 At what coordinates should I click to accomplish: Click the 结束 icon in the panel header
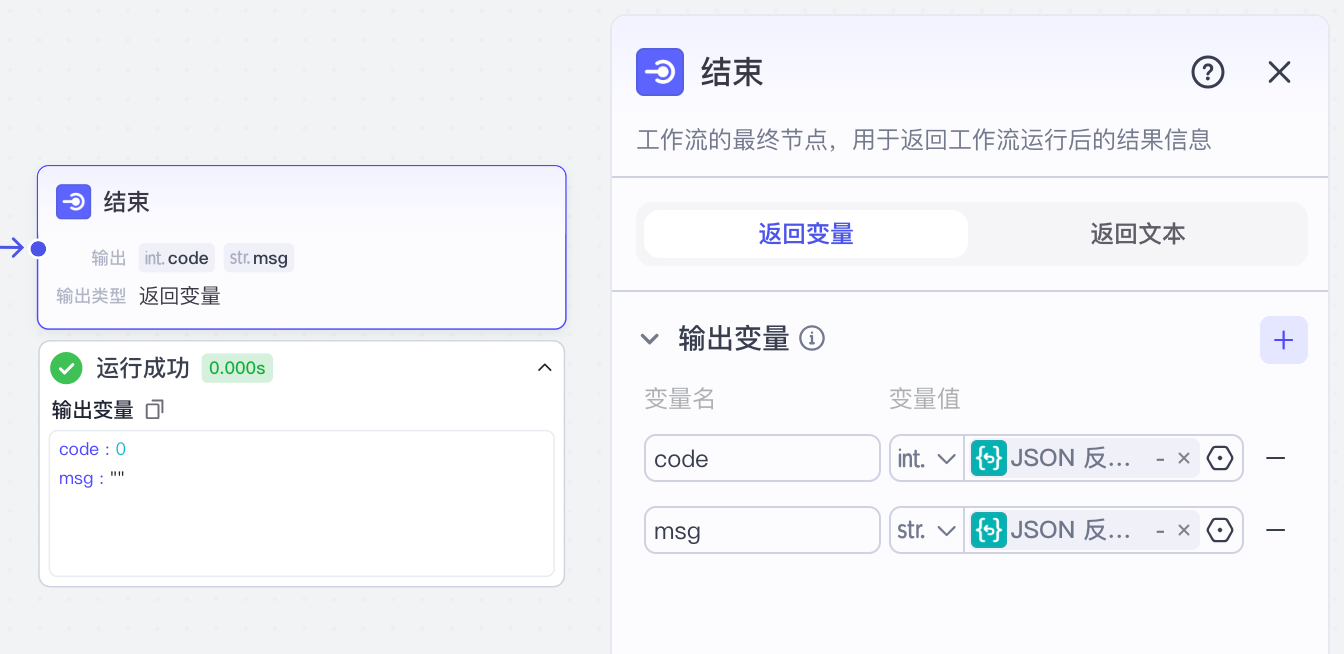click(x=660, y=72)
